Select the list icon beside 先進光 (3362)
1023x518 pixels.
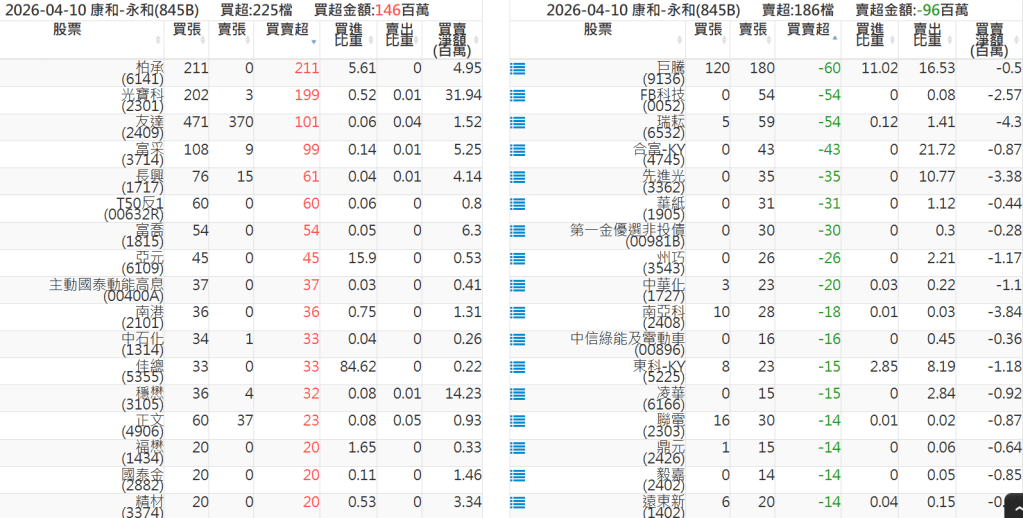coord(517,177)
